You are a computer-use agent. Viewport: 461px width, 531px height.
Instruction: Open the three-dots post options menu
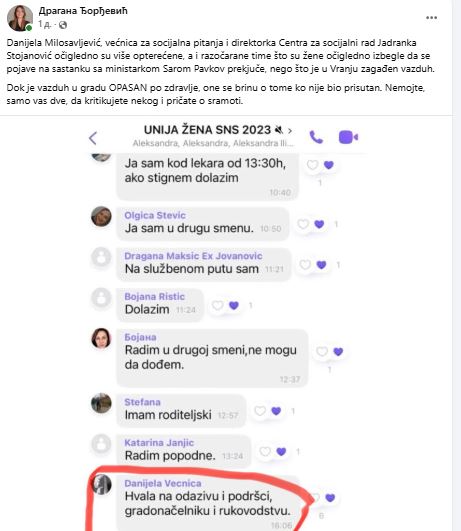431,18
